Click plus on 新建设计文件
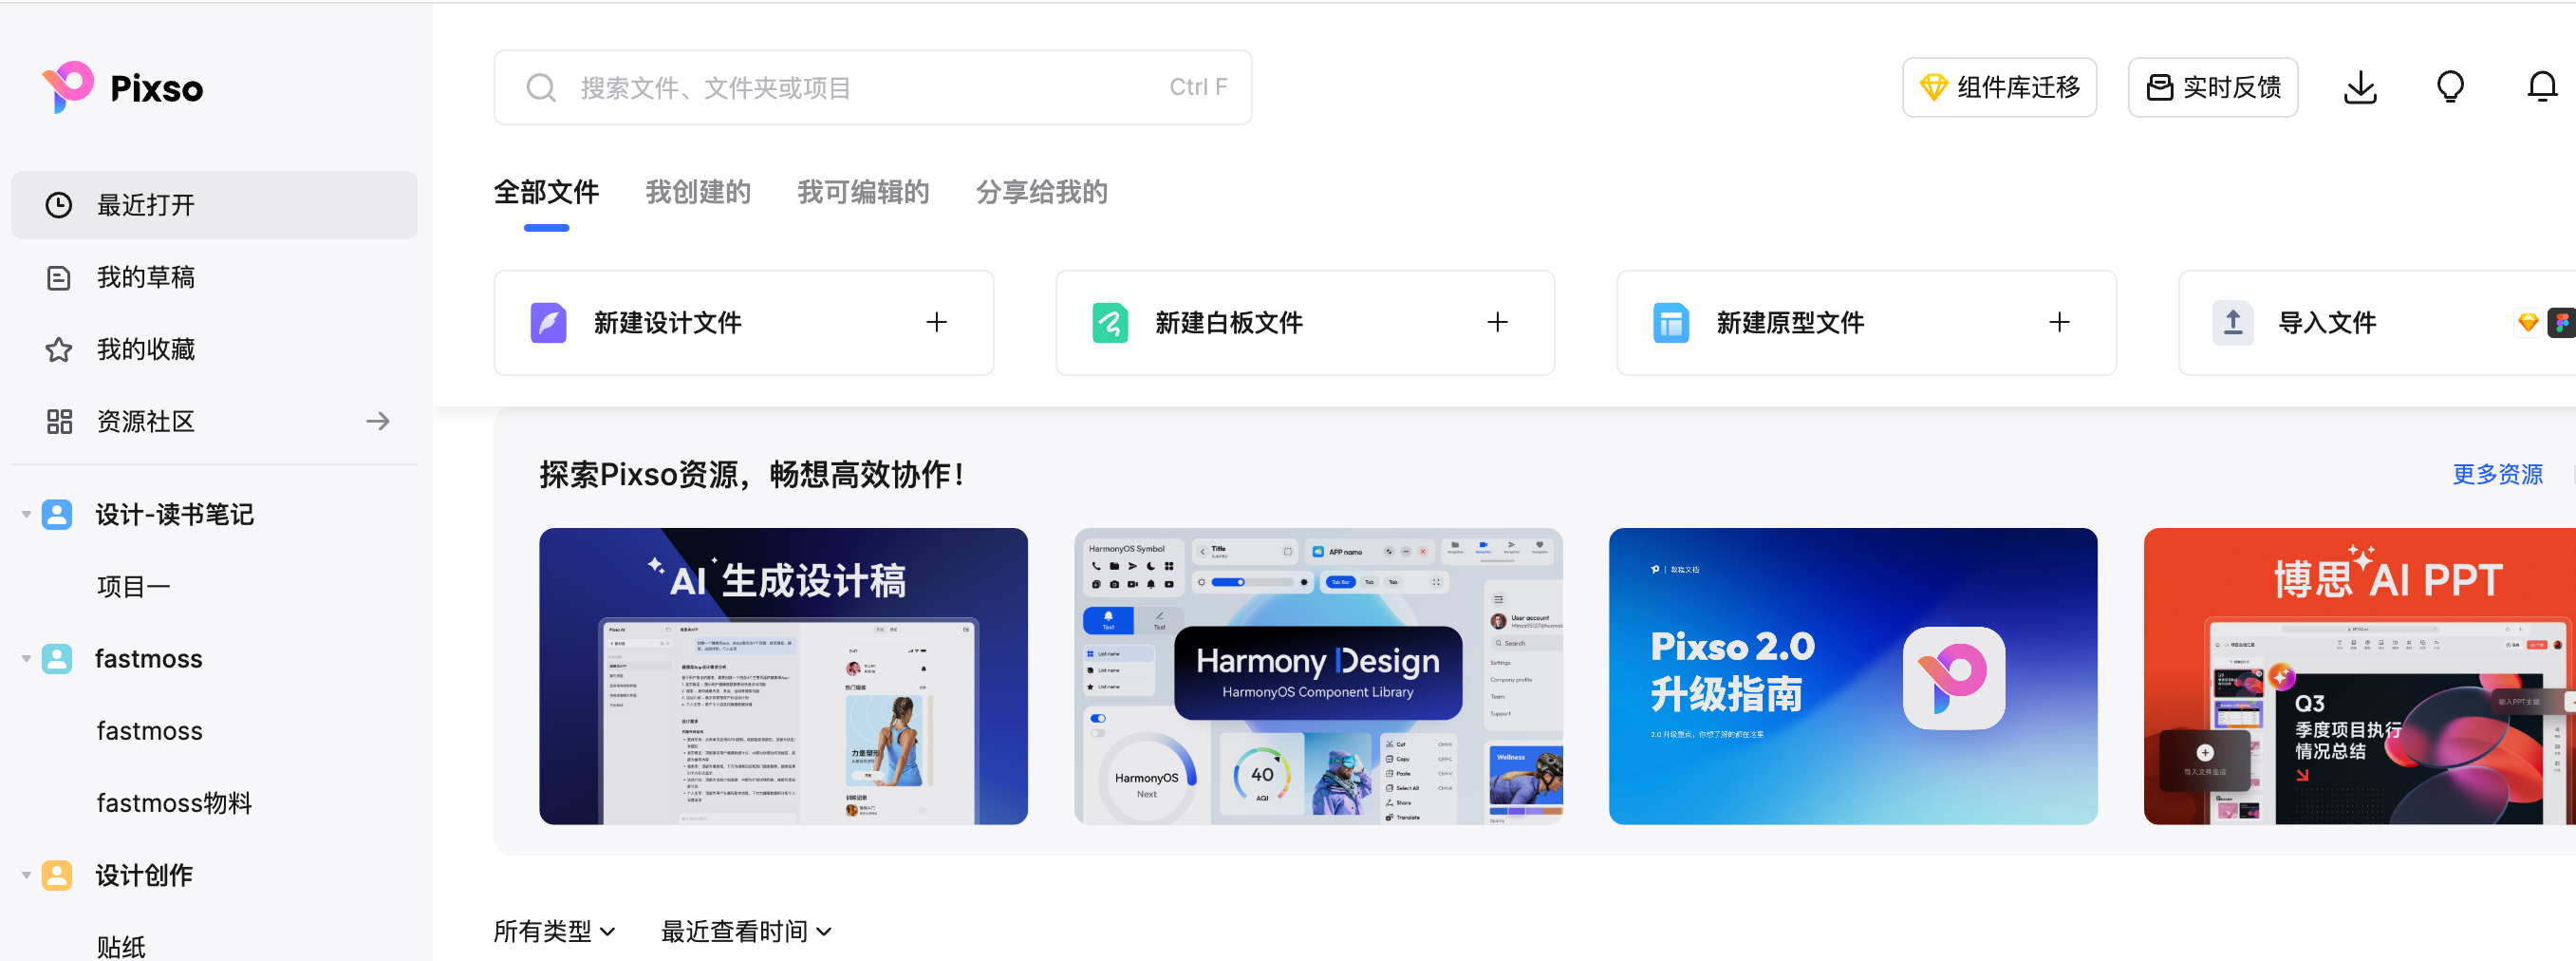This screenshot has width=2576, height=961. click(x=936, y=322)
